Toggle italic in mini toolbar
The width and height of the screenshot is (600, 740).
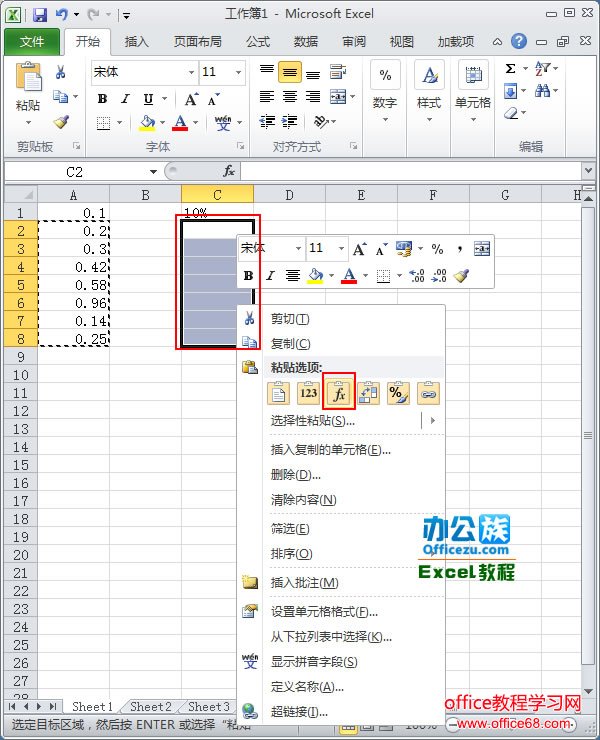click(270, 276)
